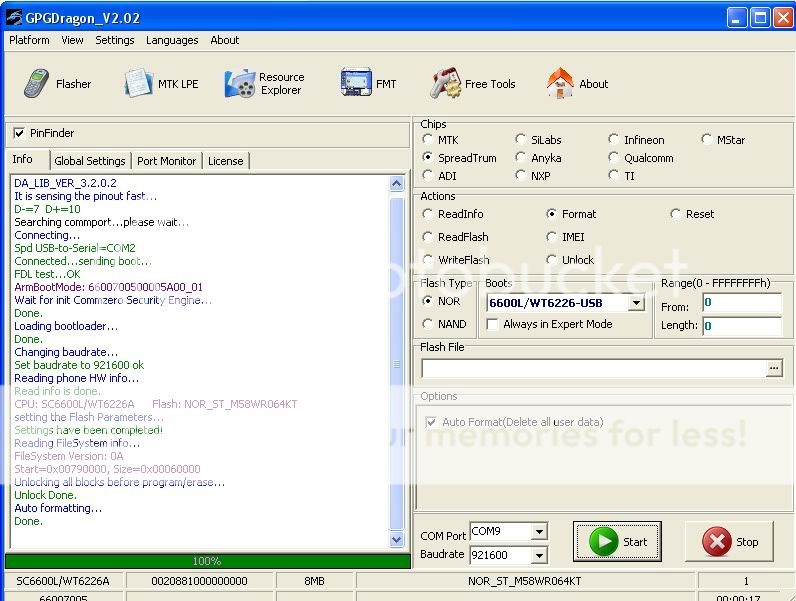The image size is (796, 601).
Task: Open Free Tools toolbox icon
Action: click(445, 83)
